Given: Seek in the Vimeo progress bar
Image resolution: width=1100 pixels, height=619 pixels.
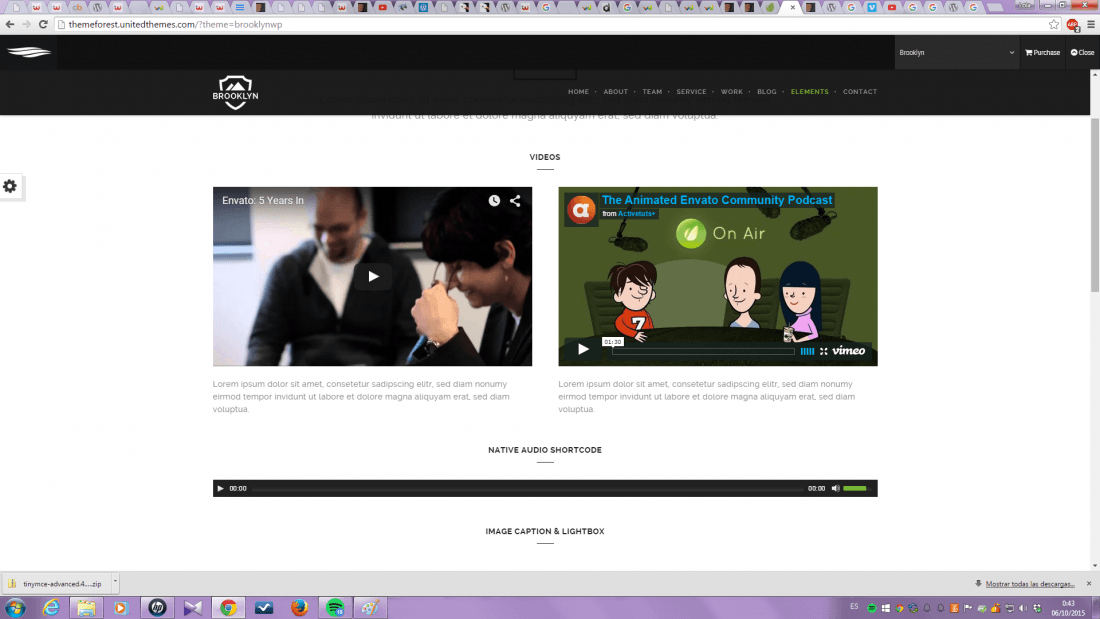Looking at the screenshot, I should coord(703,351).
